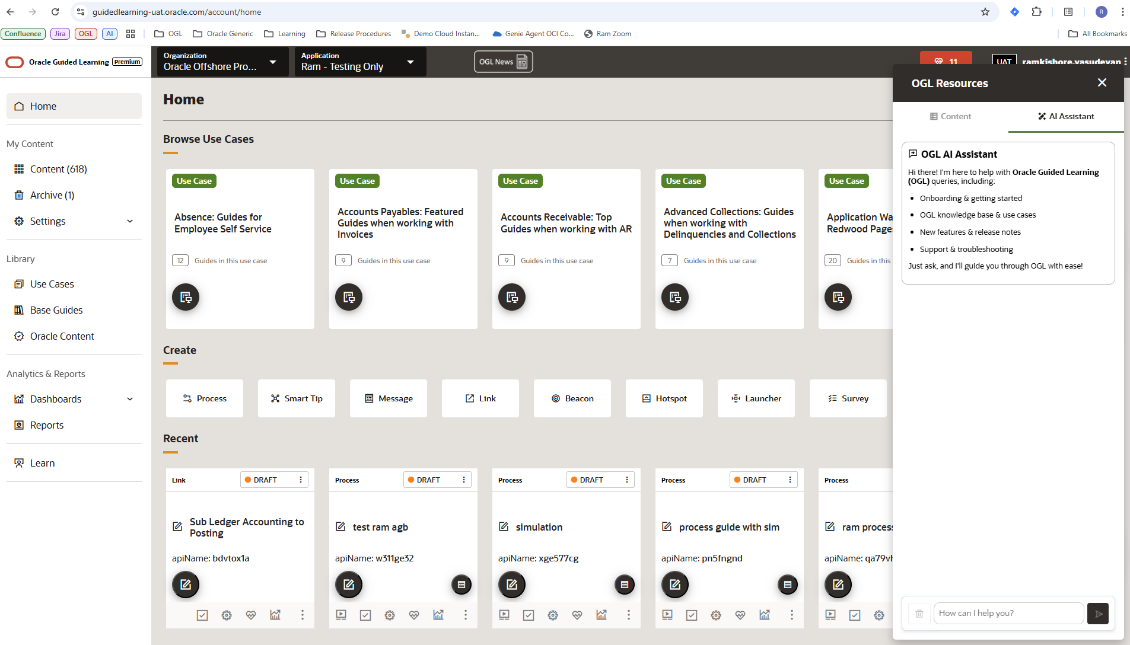Open DRAFT status menu on test ram agb card
This screenshot has width=1130, height=645.
[x=437, y=480]
